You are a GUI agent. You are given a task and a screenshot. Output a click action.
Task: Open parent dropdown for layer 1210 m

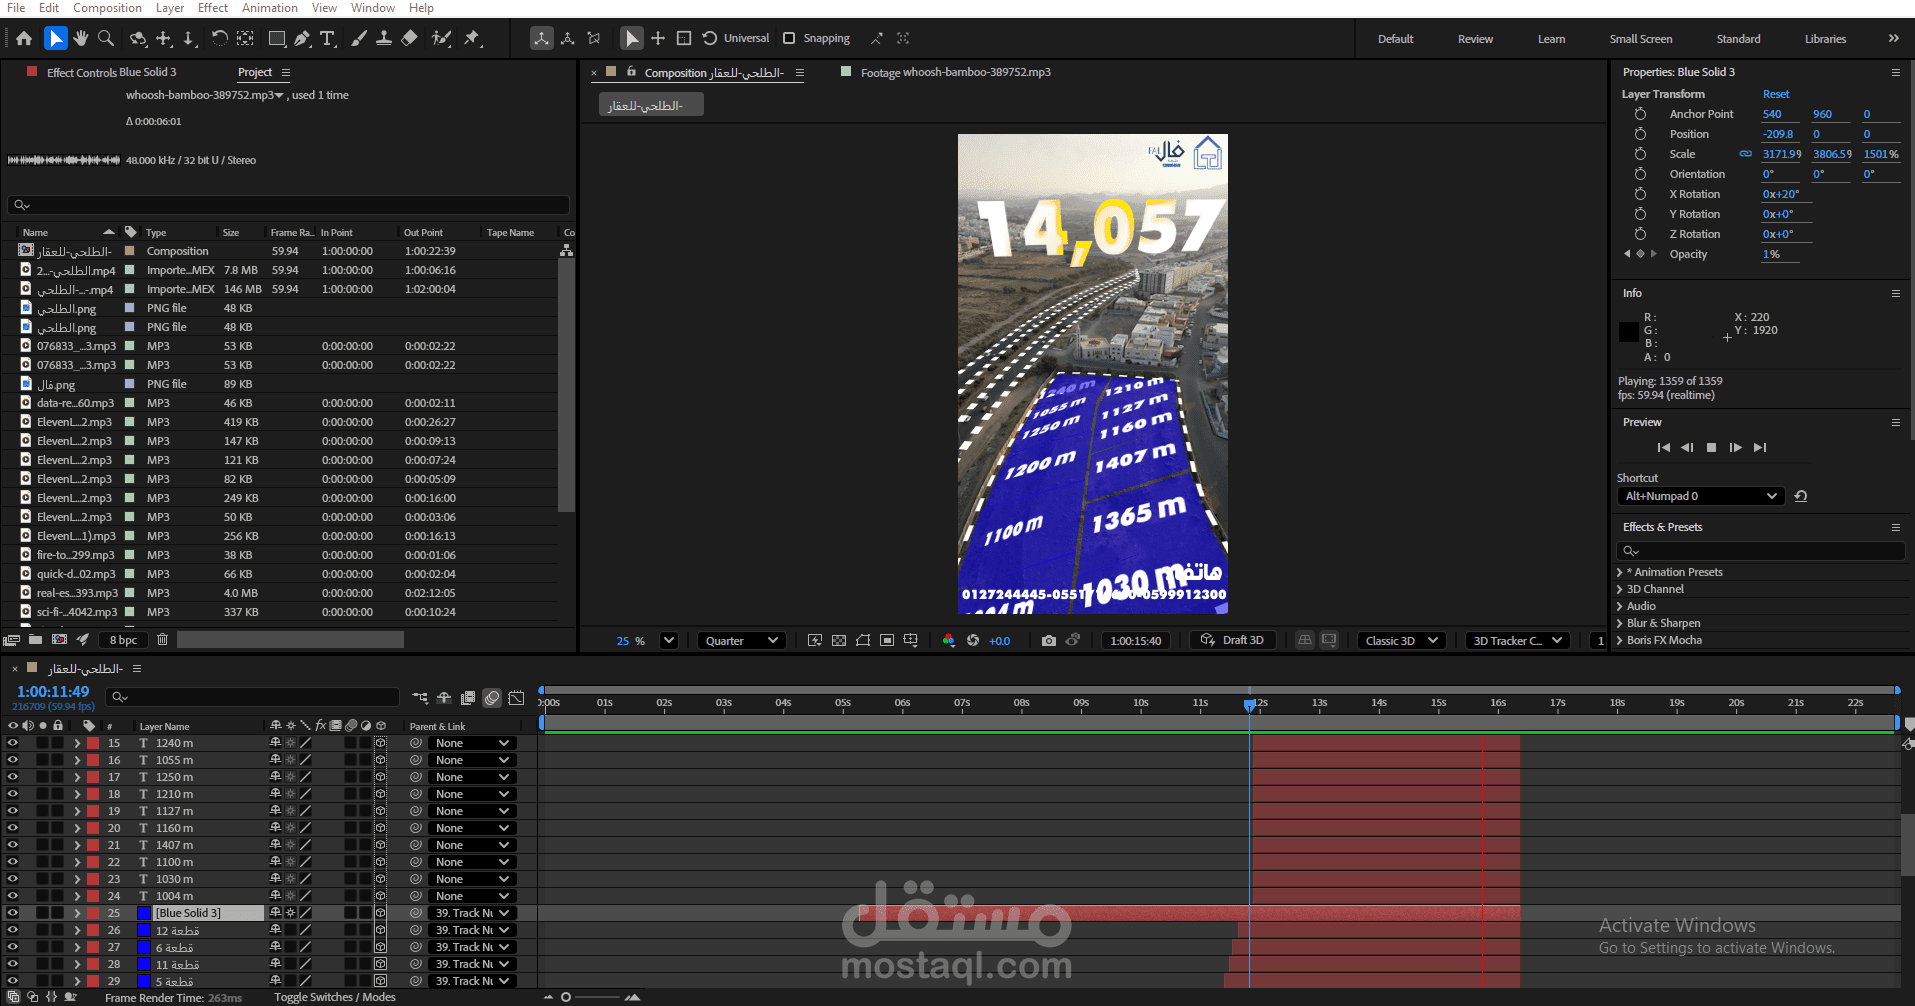click(x=473, y=795)
